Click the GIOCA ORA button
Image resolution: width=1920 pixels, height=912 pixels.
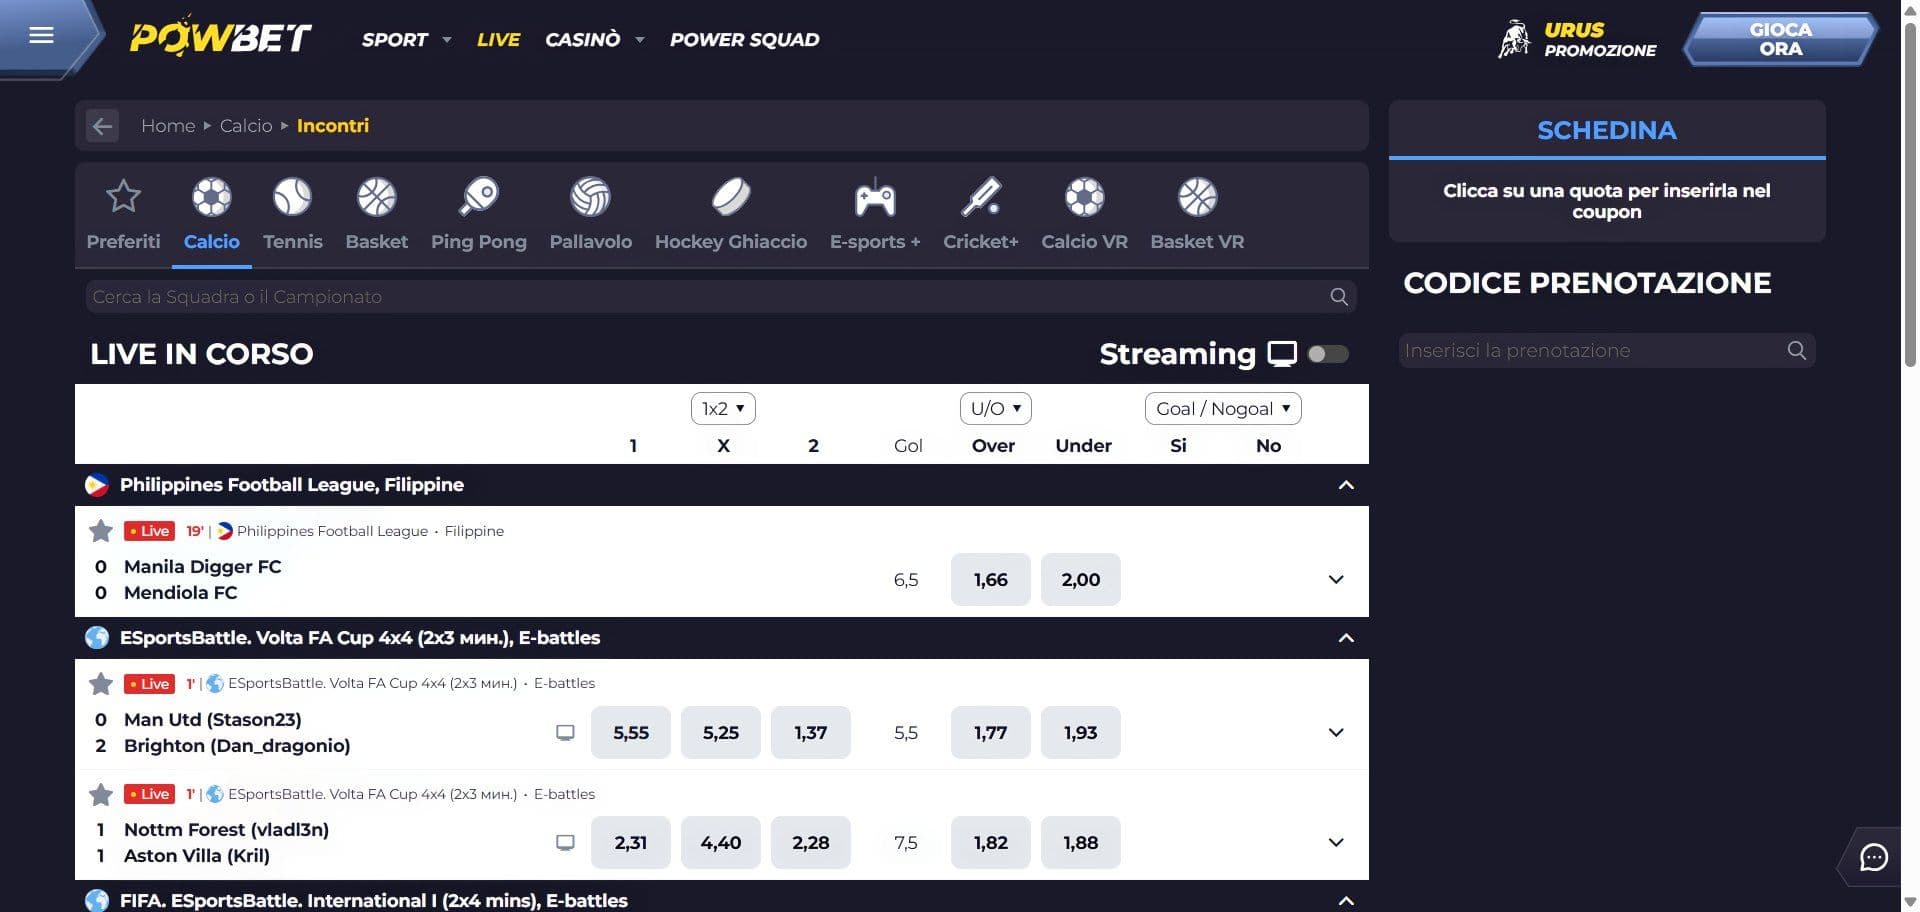(1780, 40)
